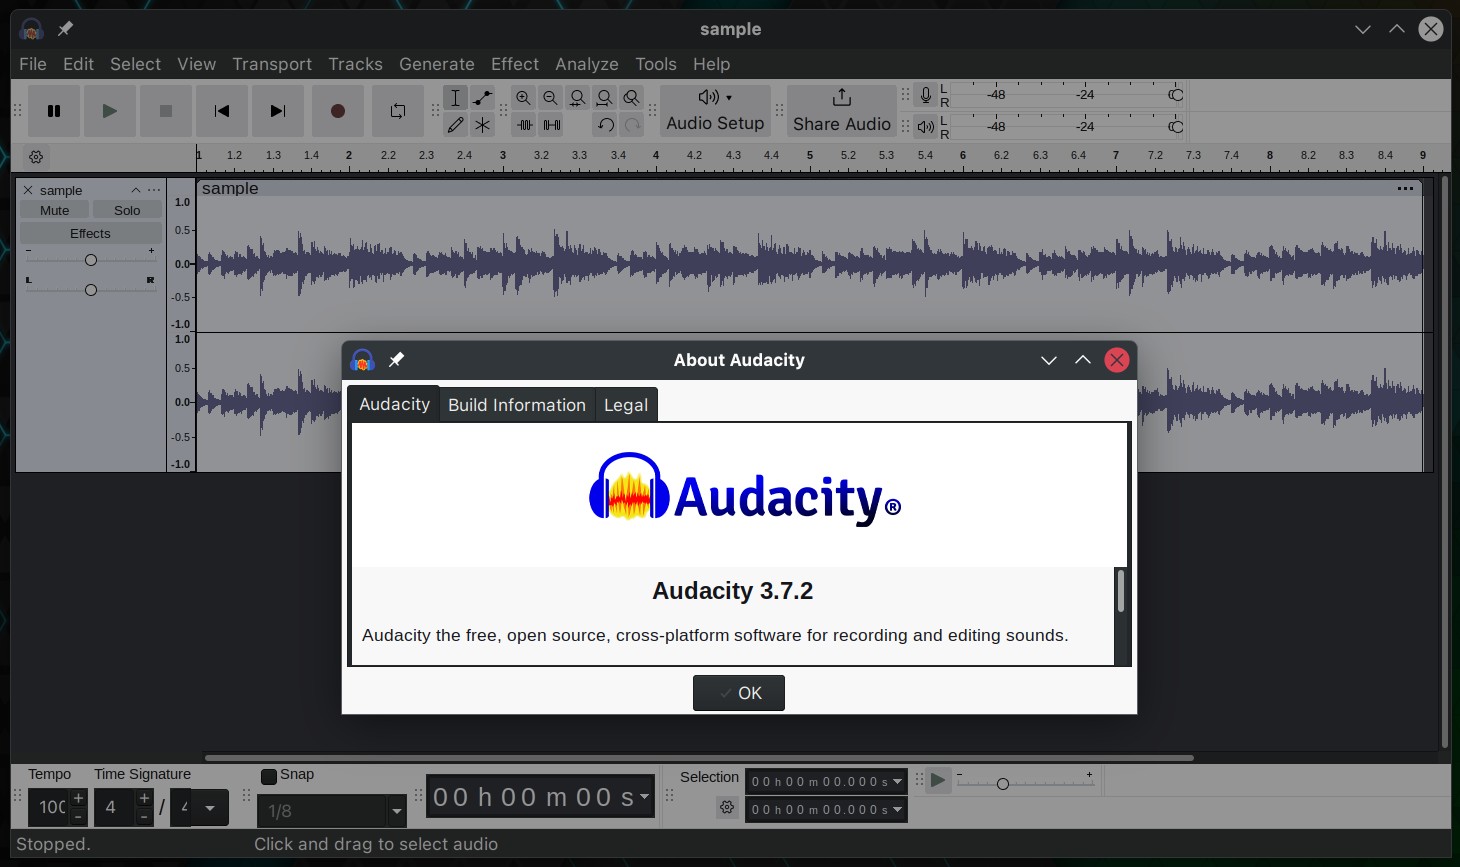
Task: Solo the sample track
Action: 127,210
